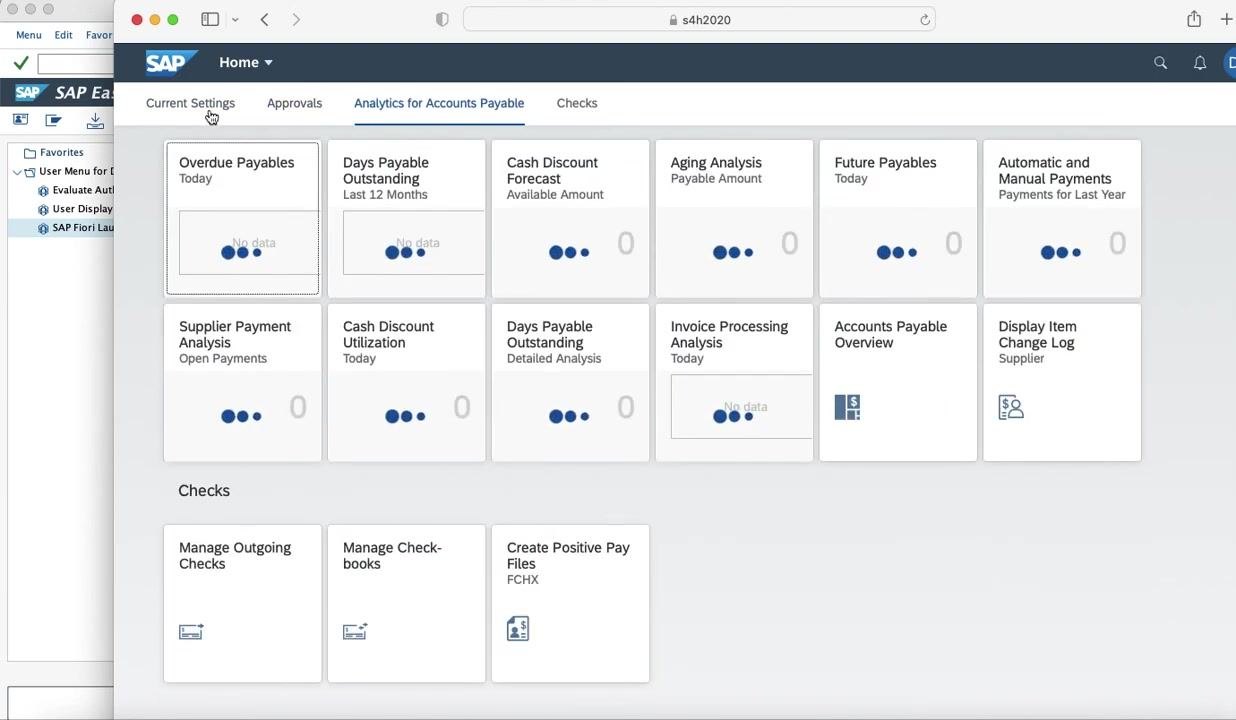Viewport: 1236px width, 720px height.
Task: Click the green checkmark in SAP GUI
Action: [20, 64]
